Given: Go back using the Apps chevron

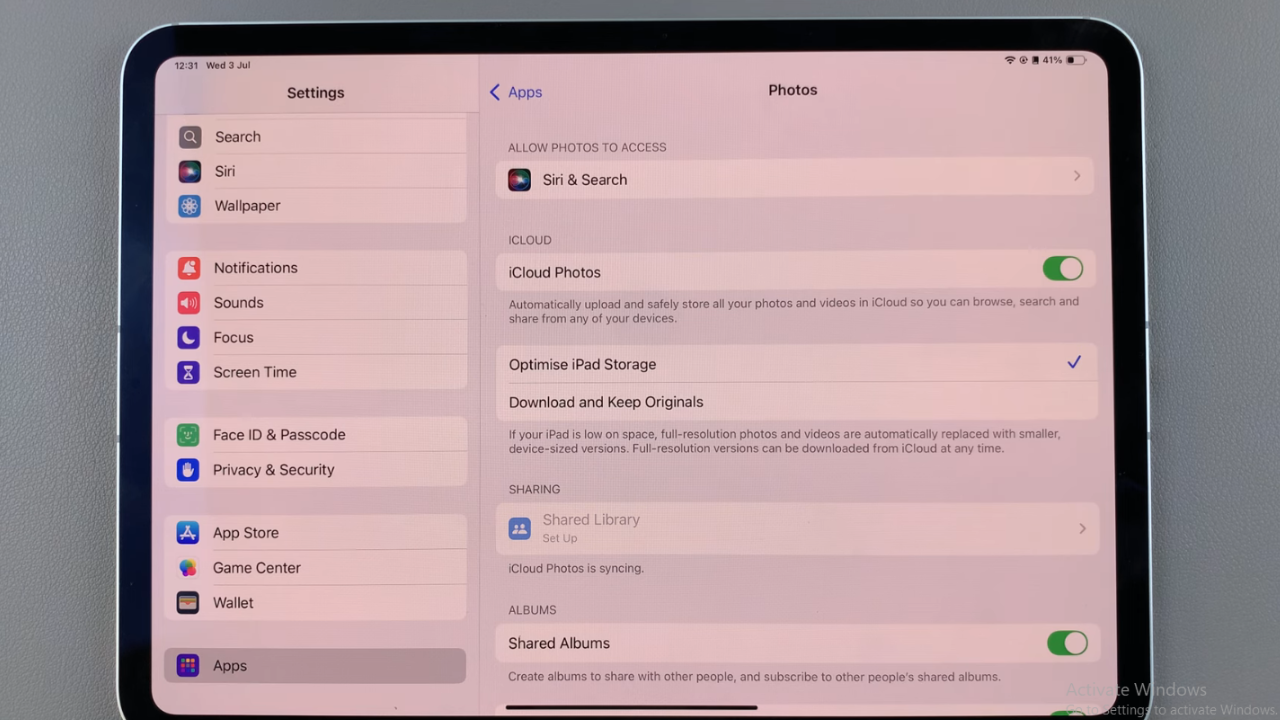Looking at the screenshot, I should click(x=495, y=92).
